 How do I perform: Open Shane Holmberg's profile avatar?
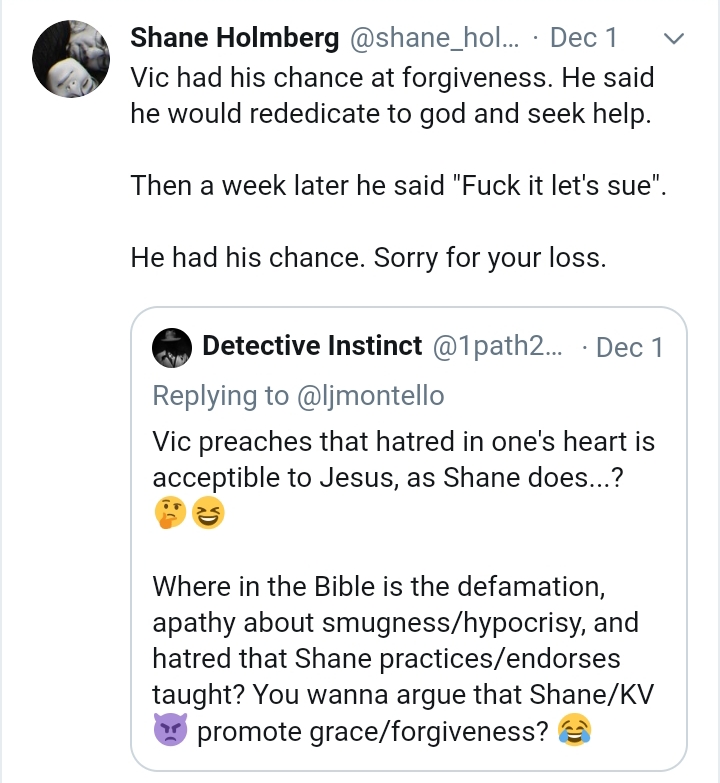[x=71, y=59]
